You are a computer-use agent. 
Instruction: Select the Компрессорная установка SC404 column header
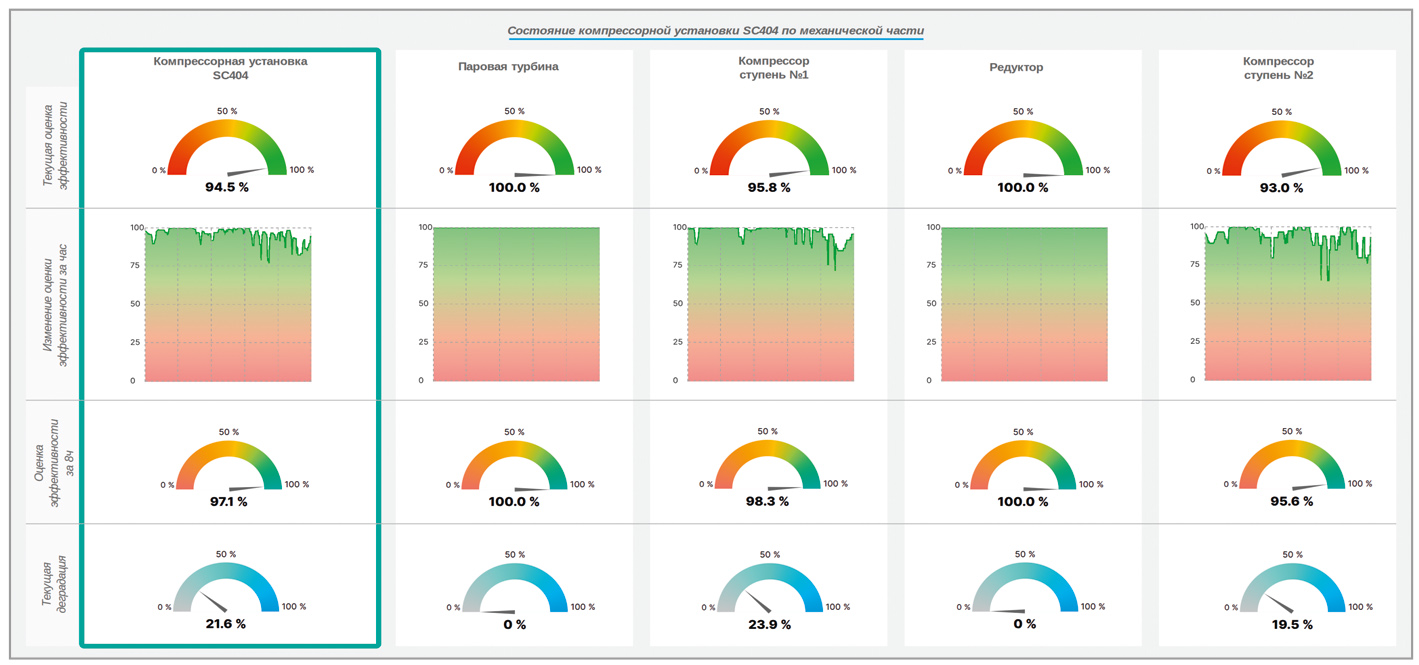pyautogui.click(x=230, y=68)
